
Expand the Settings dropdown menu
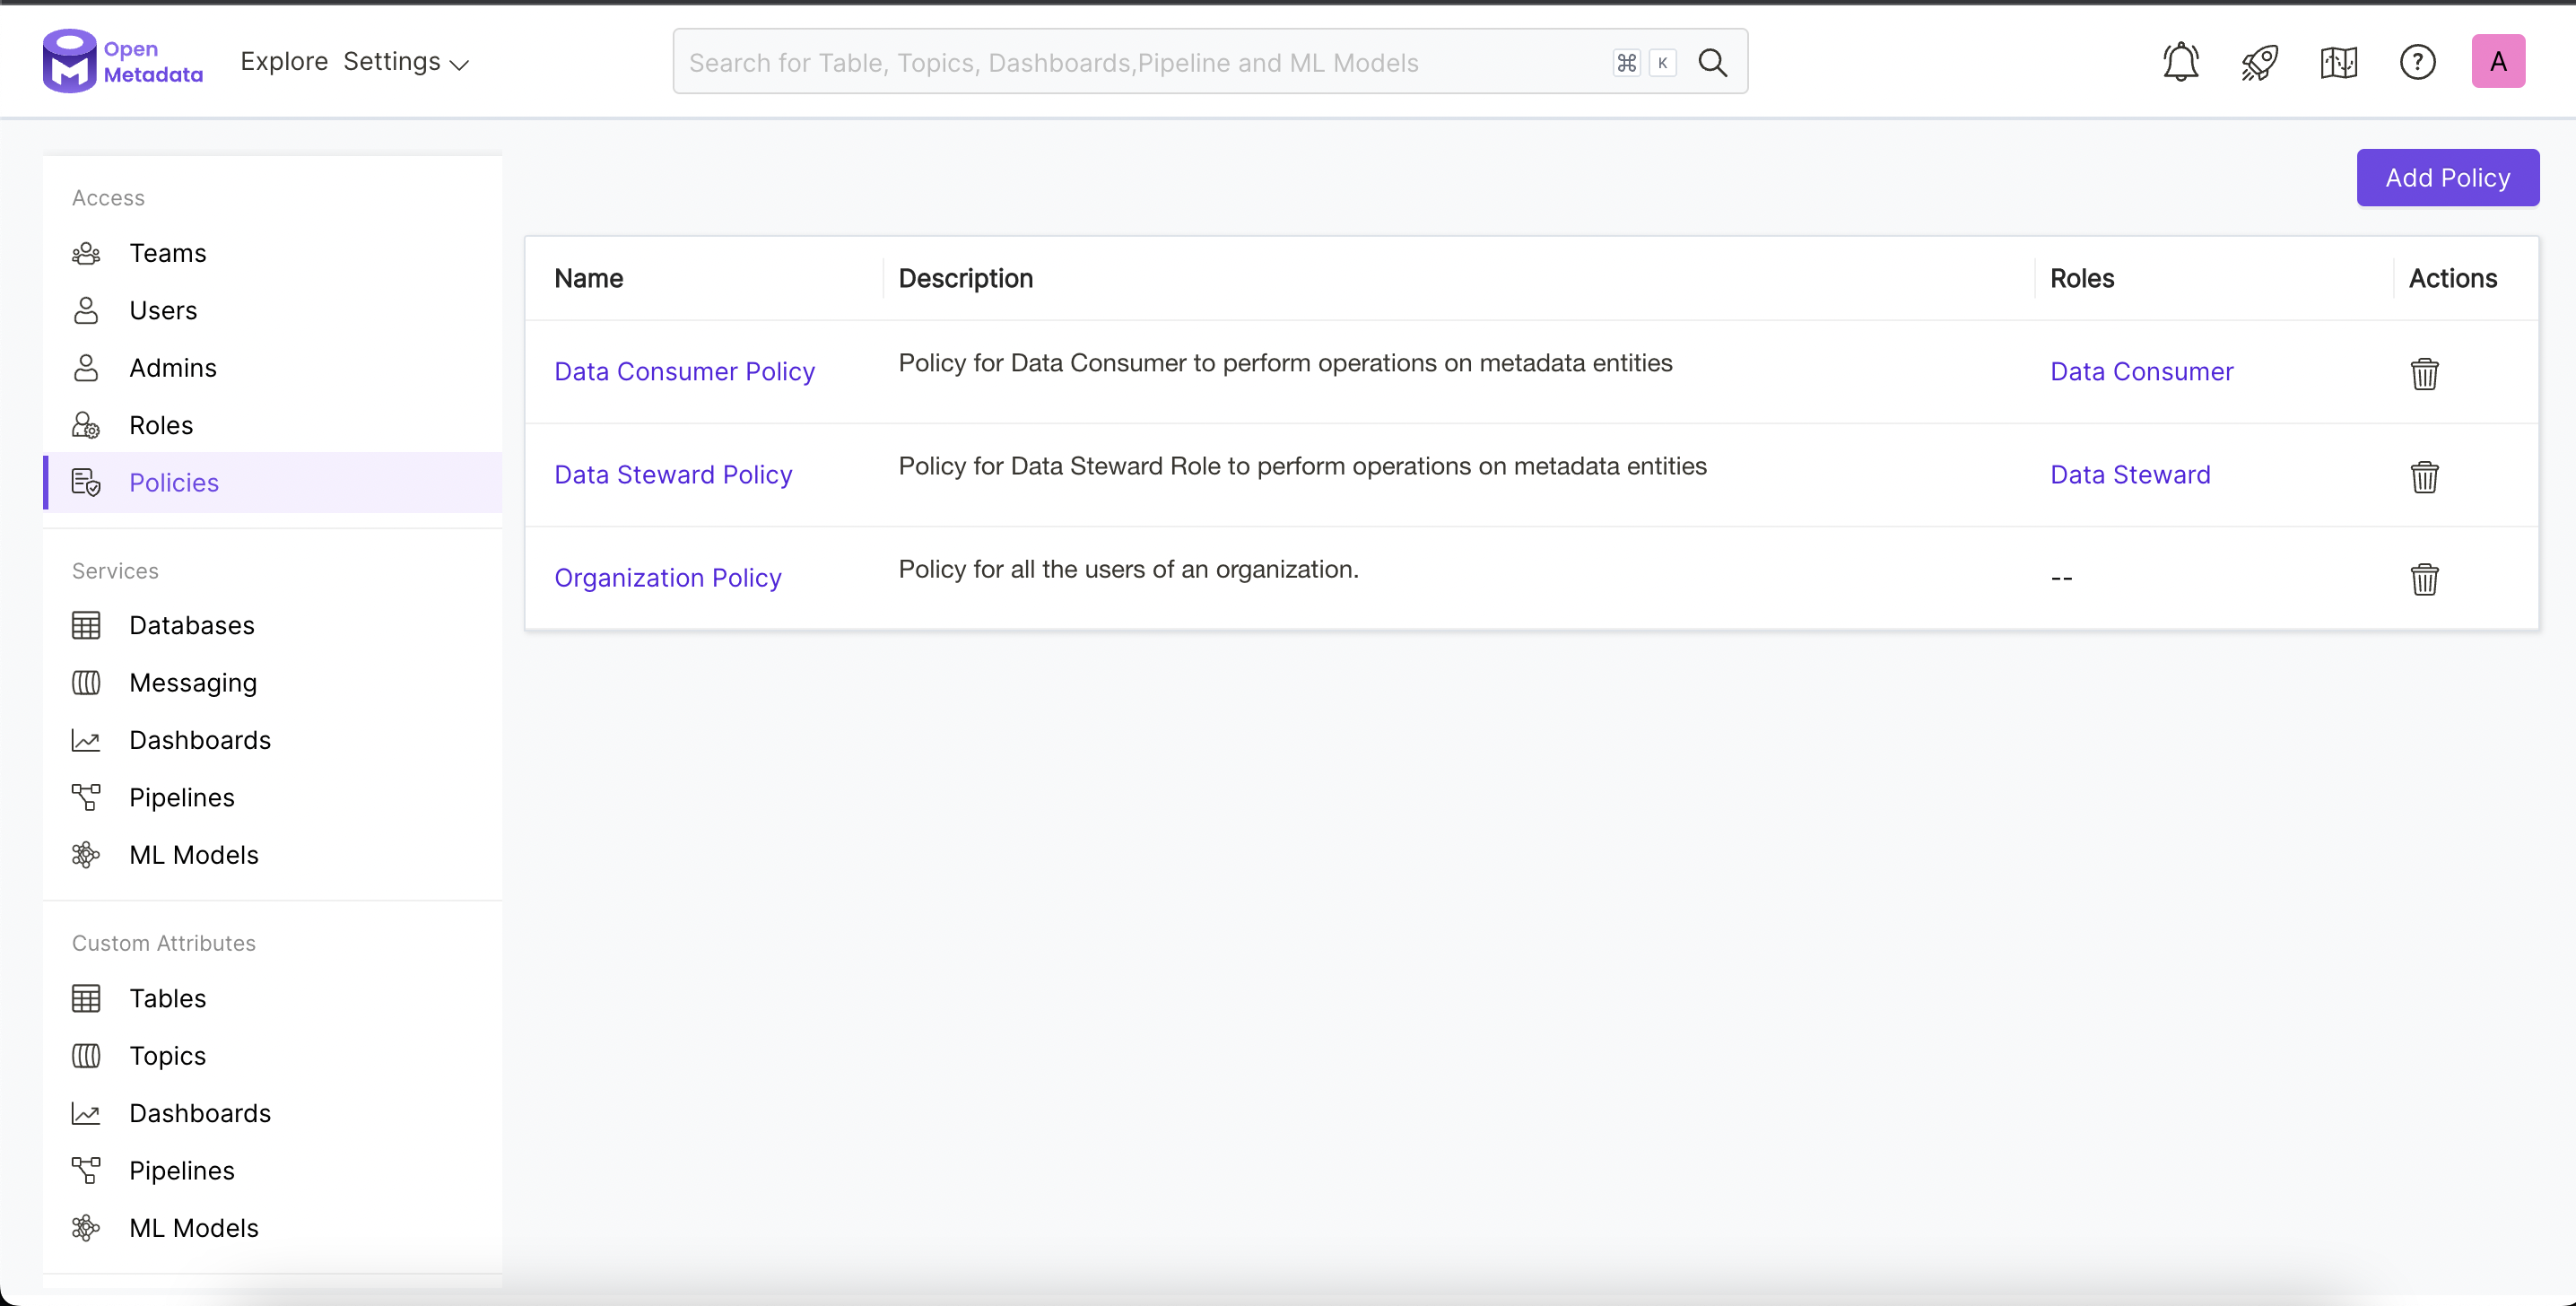pos(405,62)
